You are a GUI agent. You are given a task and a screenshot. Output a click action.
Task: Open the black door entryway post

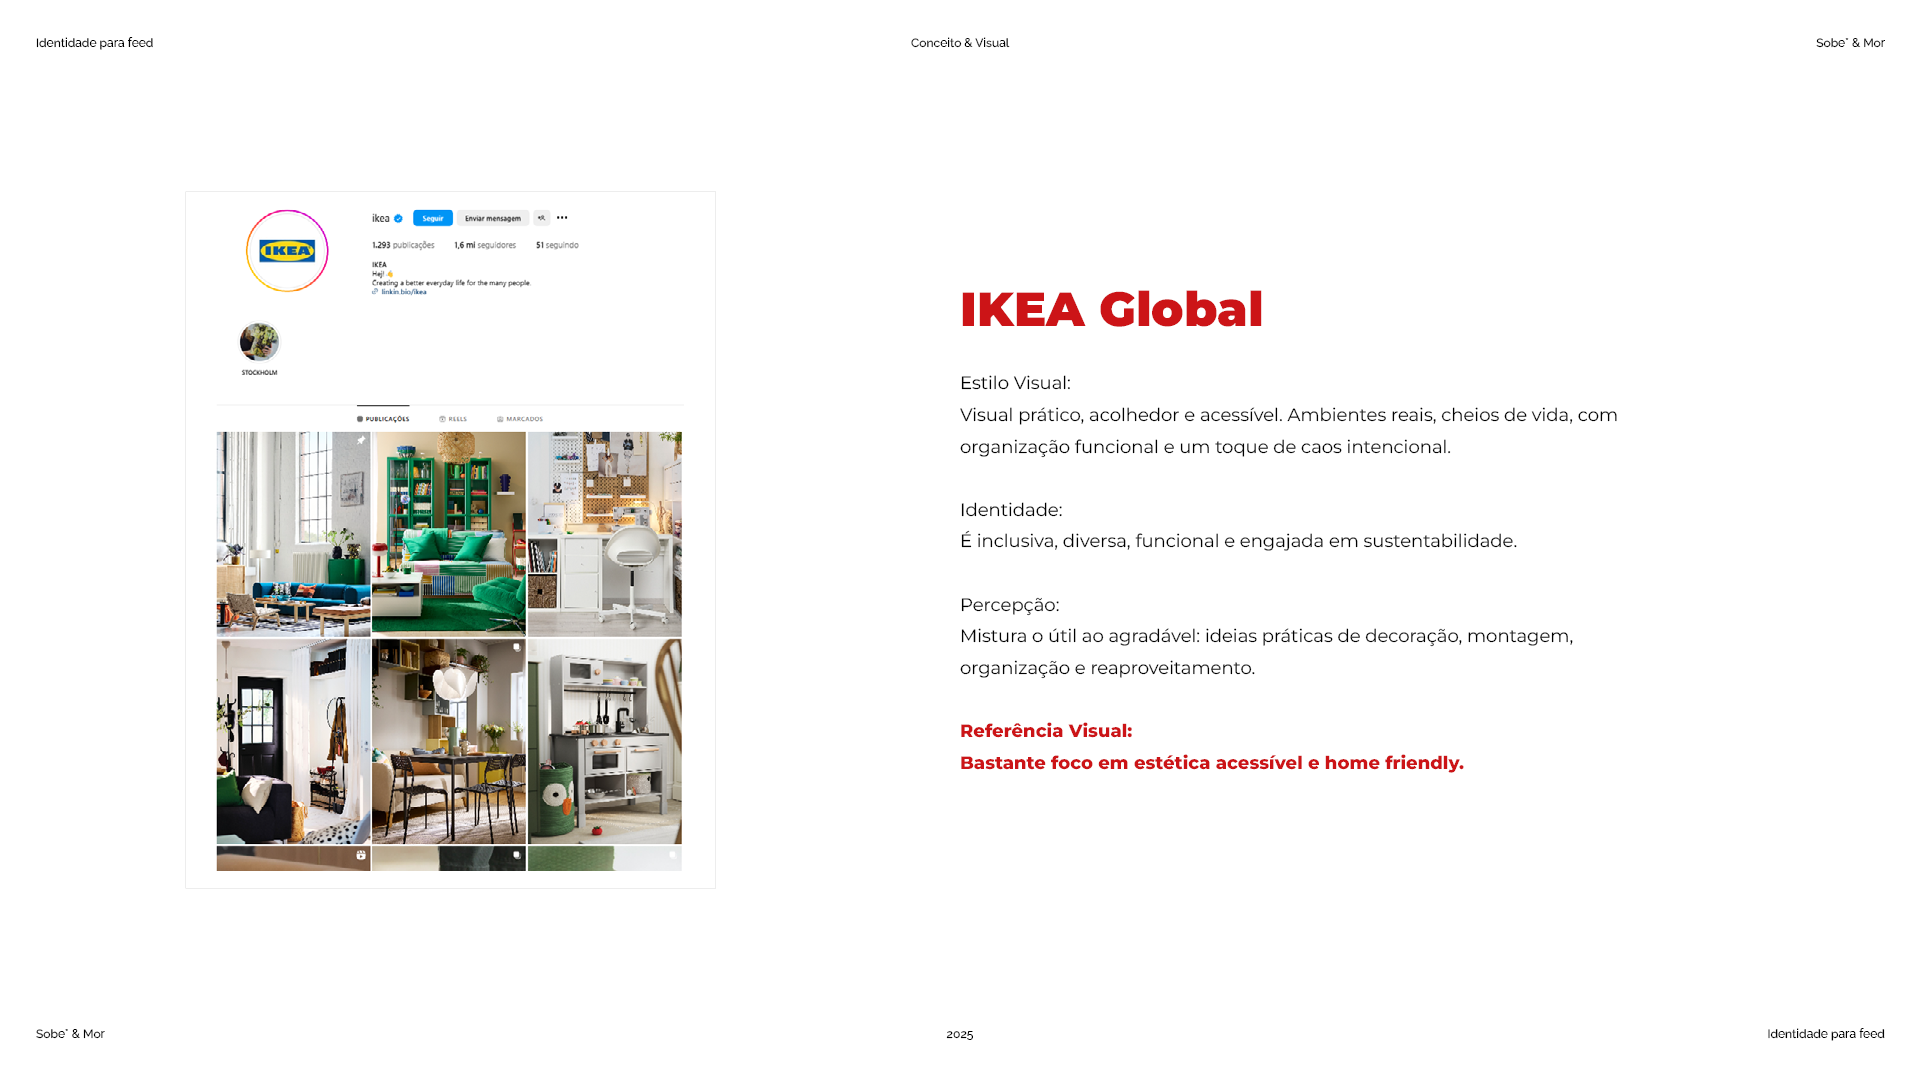click(x=293, y=741)
